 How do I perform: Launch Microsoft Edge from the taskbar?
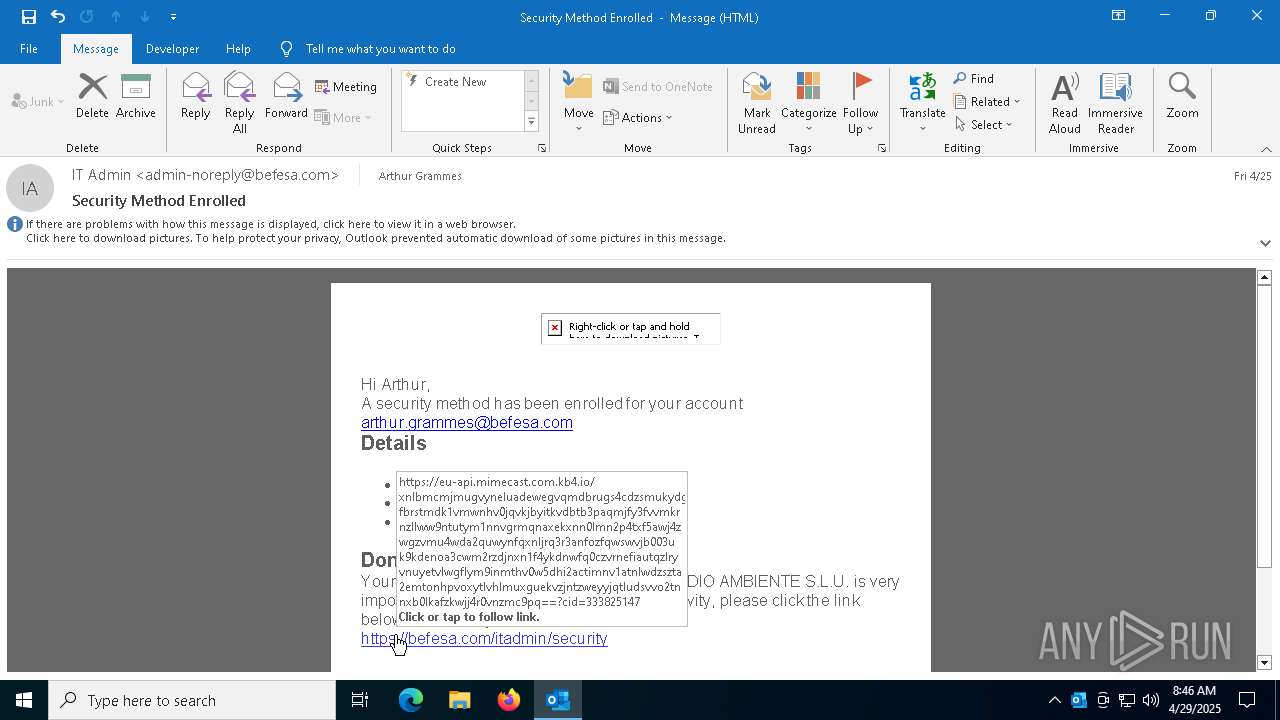[411, 700]
